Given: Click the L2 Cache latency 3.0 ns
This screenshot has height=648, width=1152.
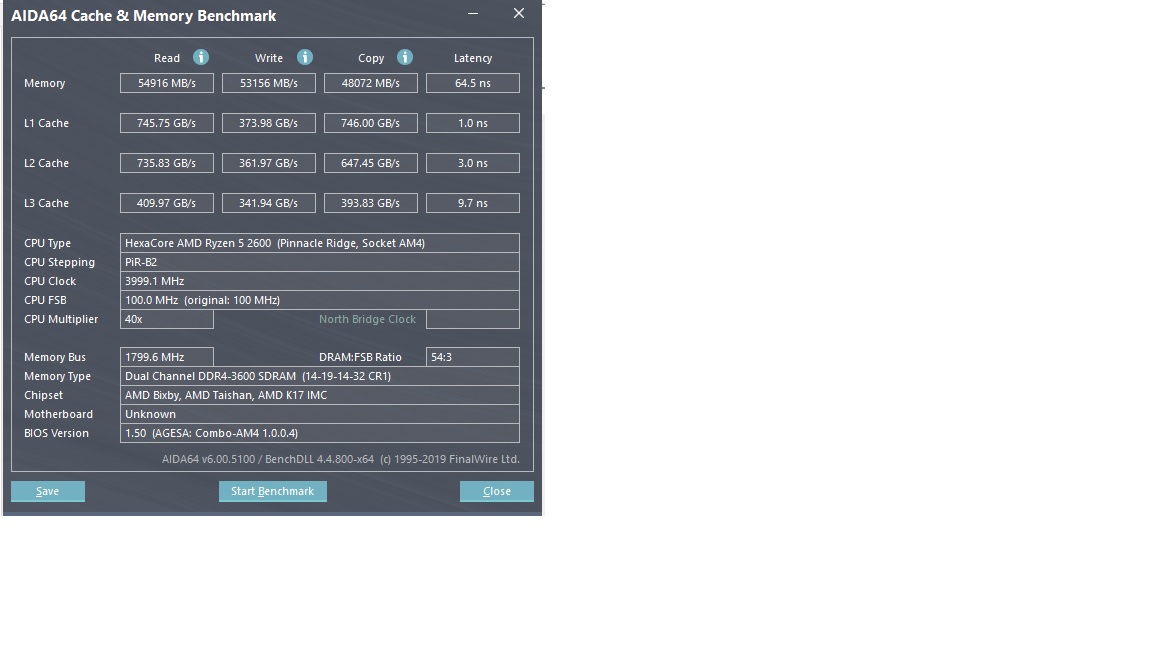Looking at the screenshot, I should click(473, 163).
